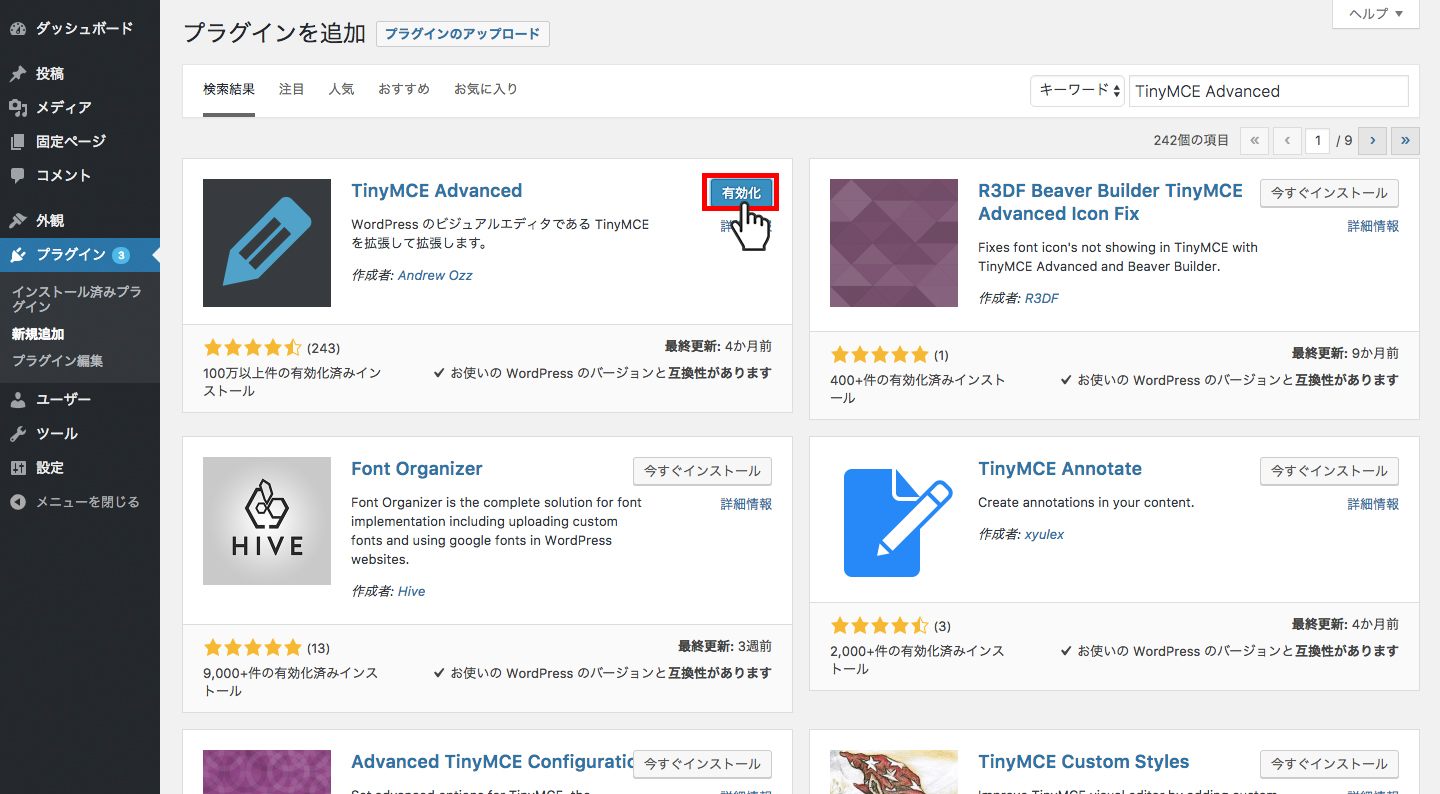Click the current page number field
This screenshot has height=794, width=1440.
(x=1317, y=141)
